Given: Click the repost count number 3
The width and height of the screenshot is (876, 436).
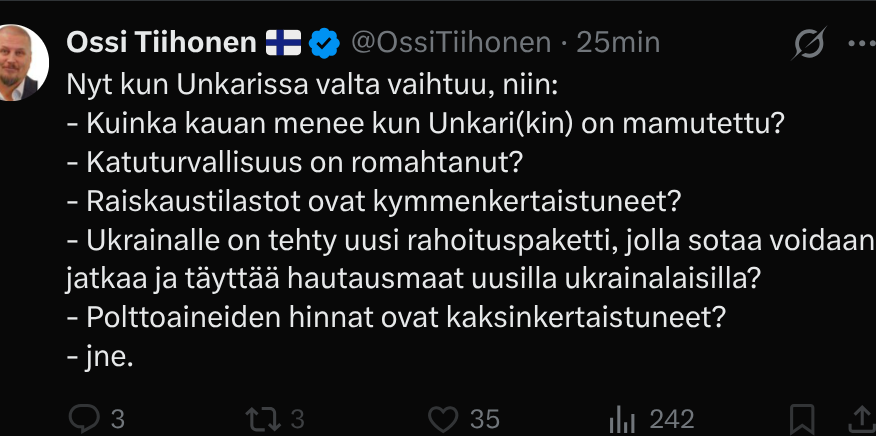Looking at the screenshot, I should click(298, 418).
